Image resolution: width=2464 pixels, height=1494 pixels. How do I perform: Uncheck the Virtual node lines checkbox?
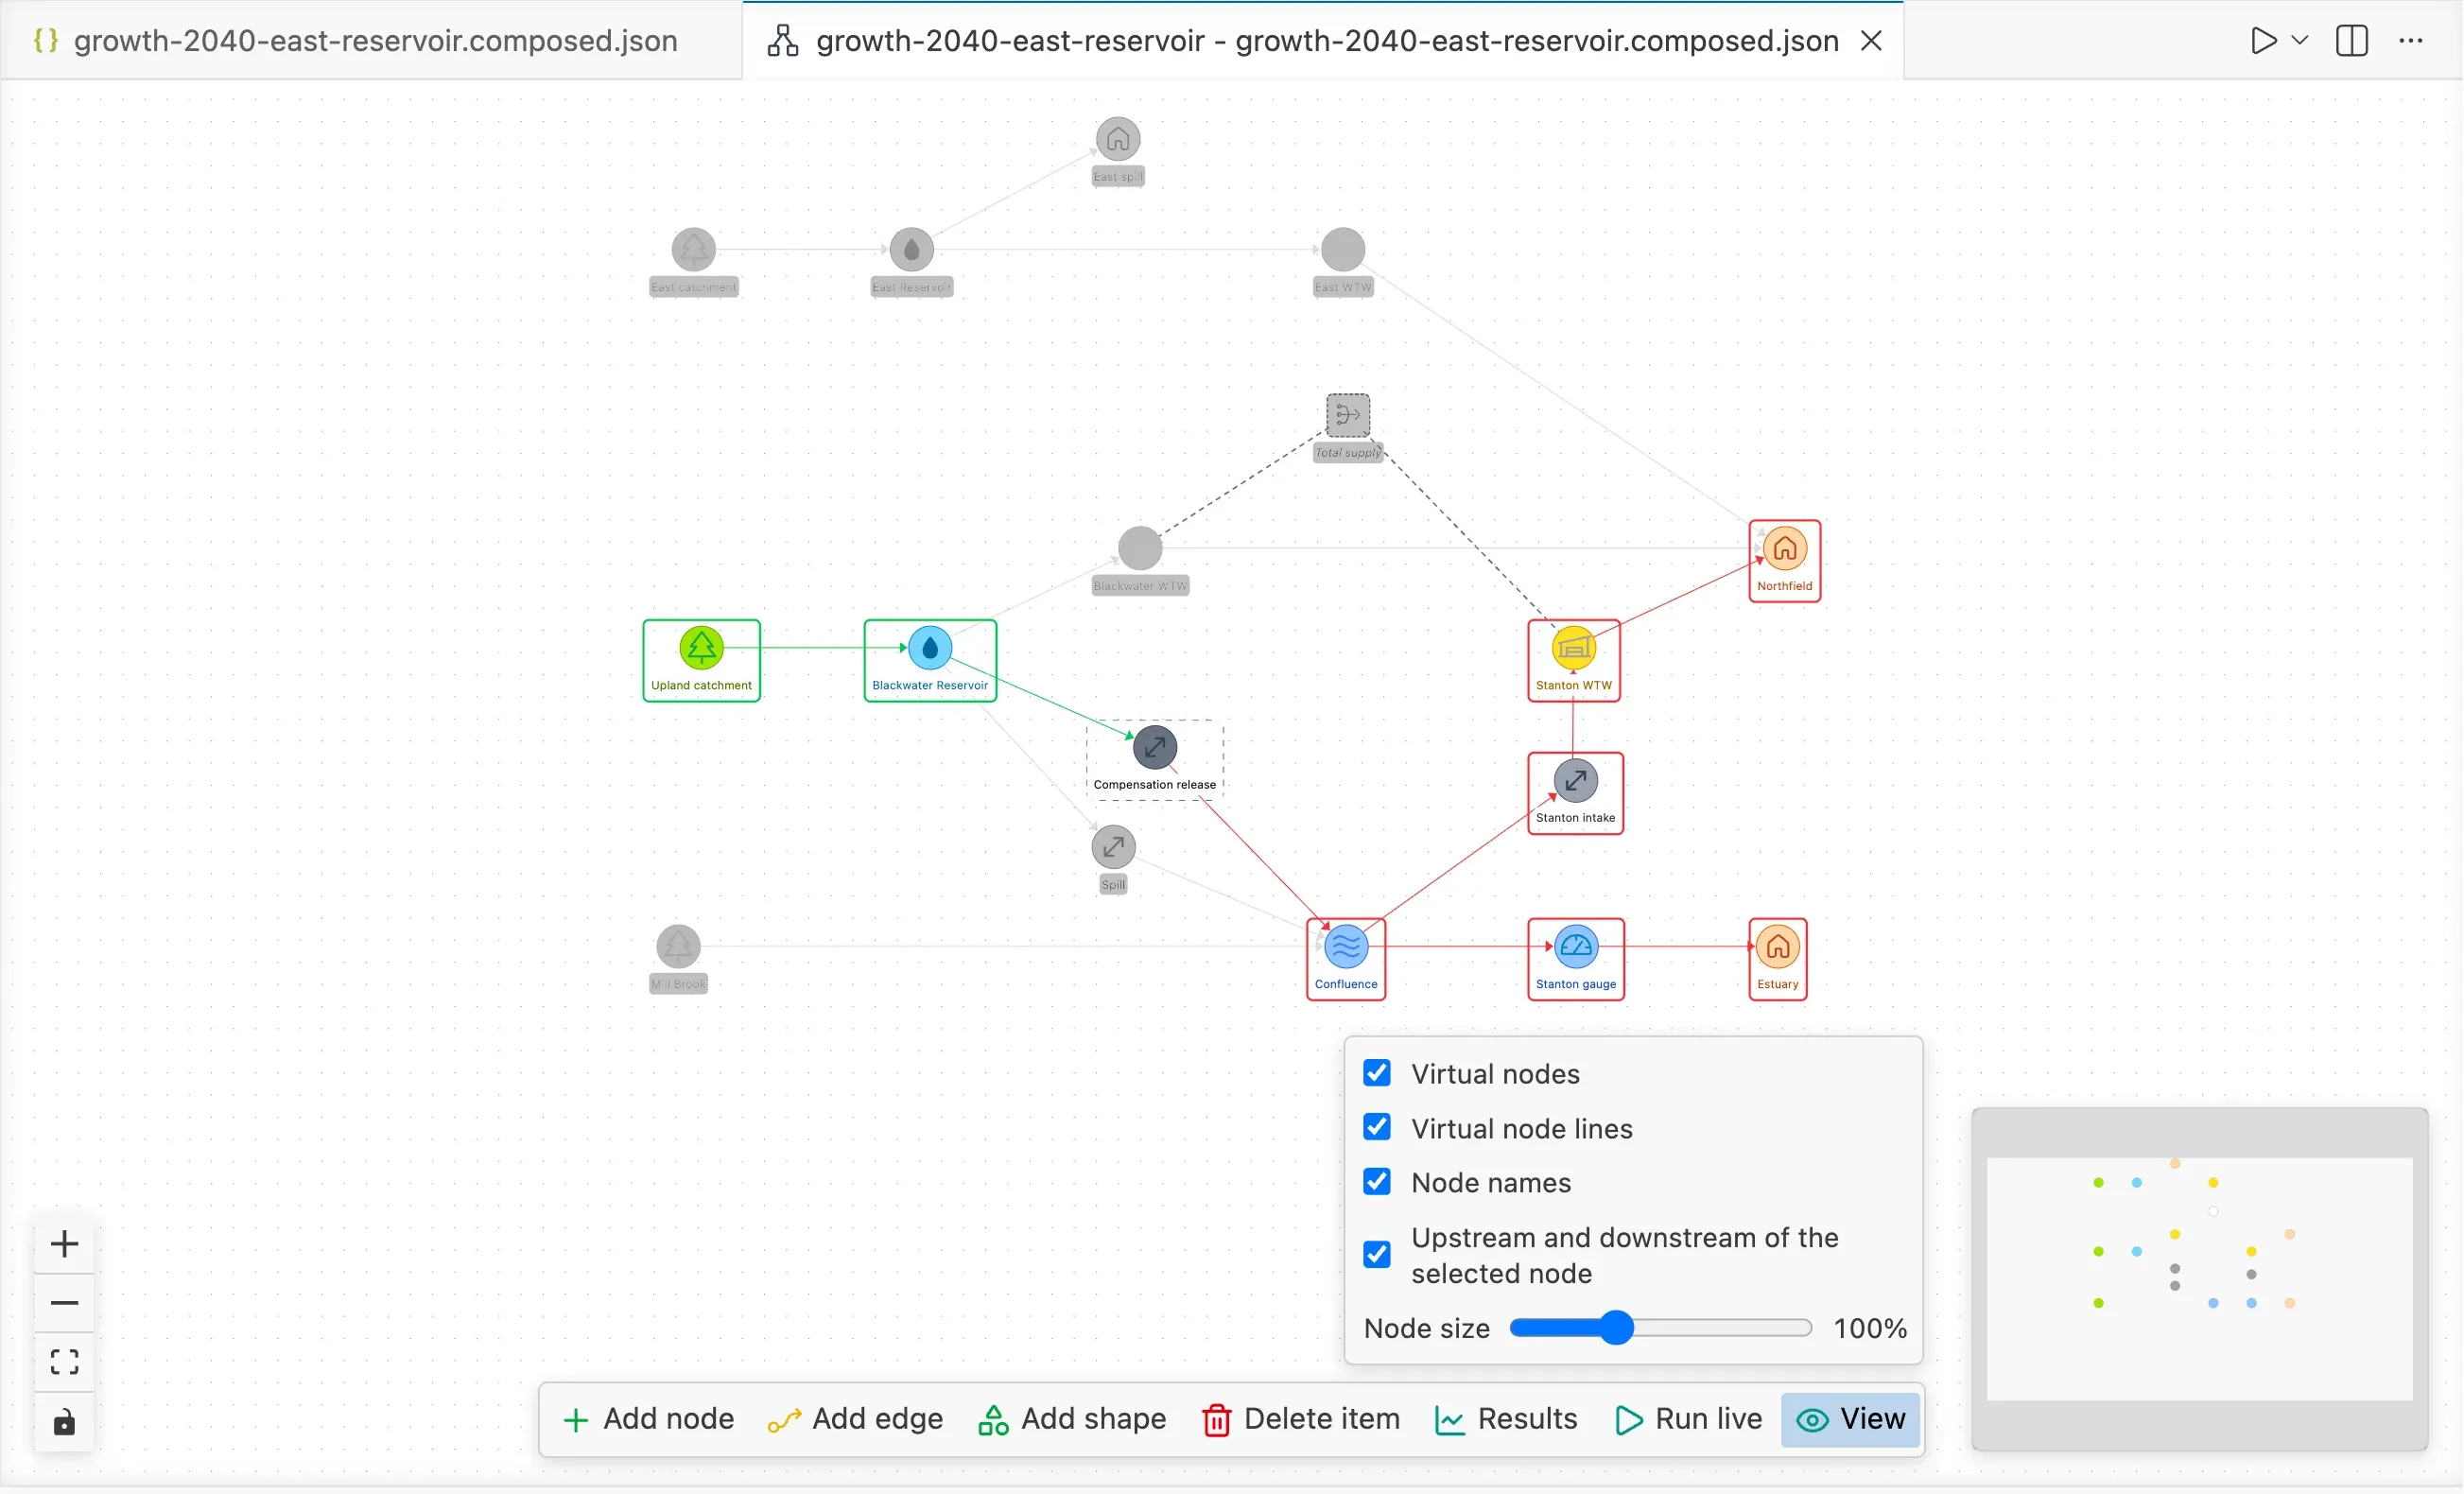pos(1377,1128)
